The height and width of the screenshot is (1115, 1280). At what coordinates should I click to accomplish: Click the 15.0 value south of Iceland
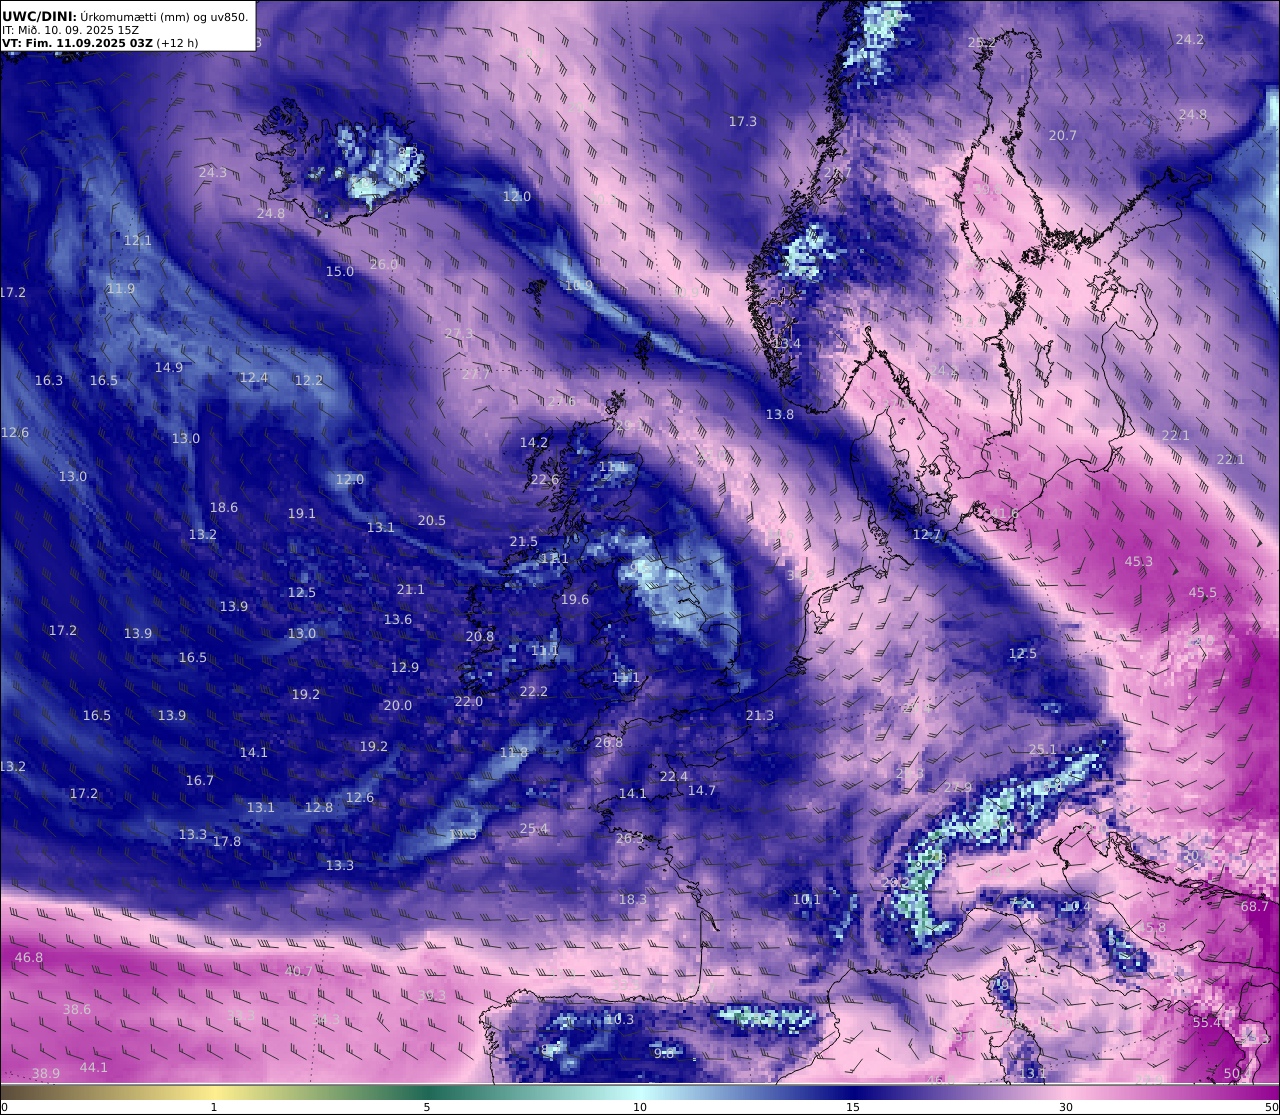coord(340,272)
